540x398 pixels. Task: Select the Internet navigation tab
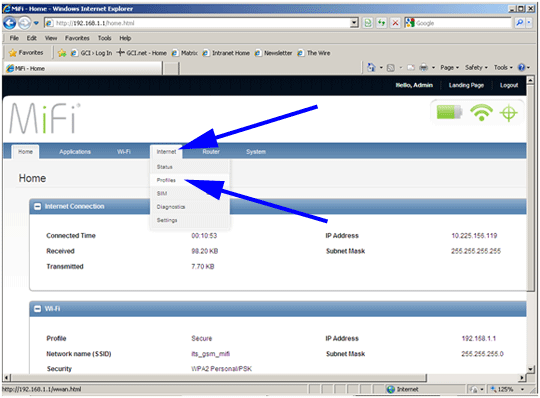pyautogui.click(x=166, y=152)
